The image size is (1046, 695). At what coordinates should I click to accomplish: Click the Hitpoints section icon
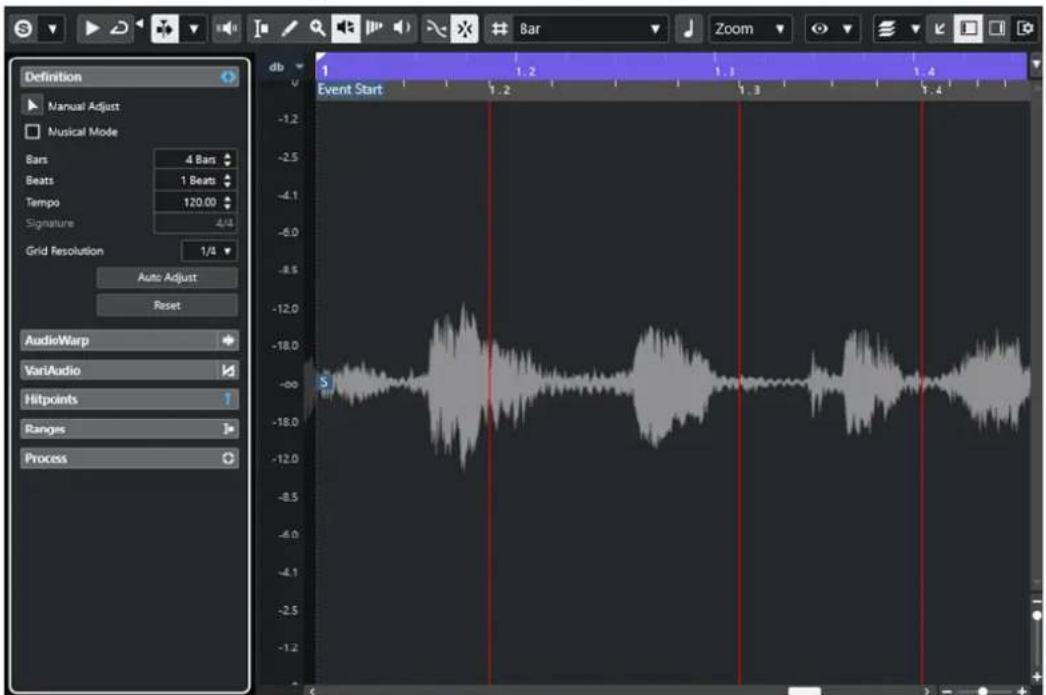pos(227,400)
